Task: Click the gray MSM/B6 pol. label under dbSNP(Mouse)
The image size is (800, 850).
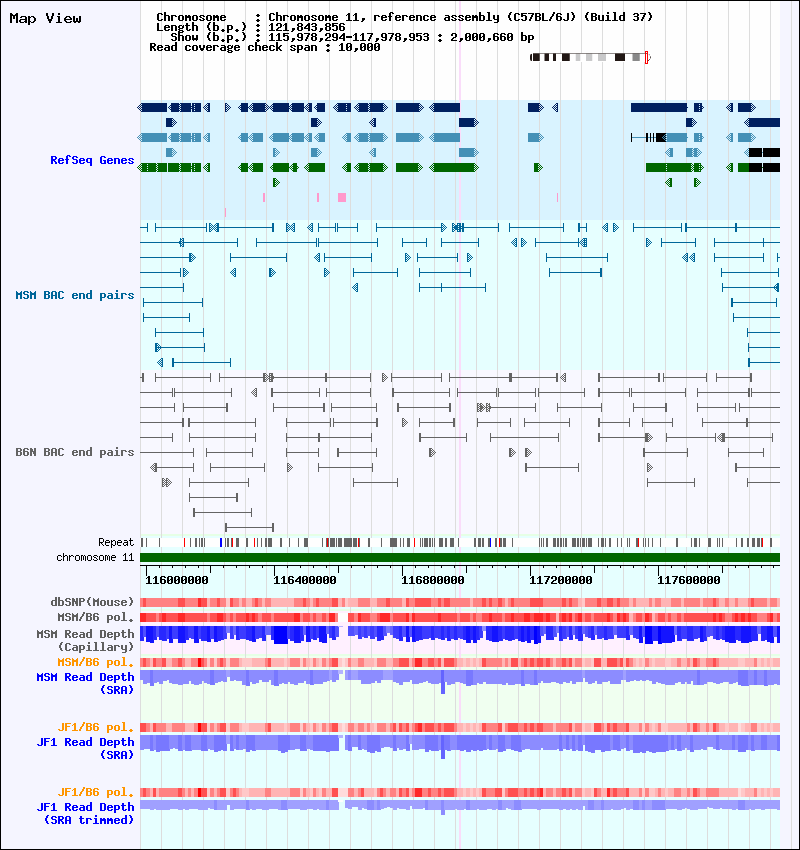Action: [x=95, y=617]
